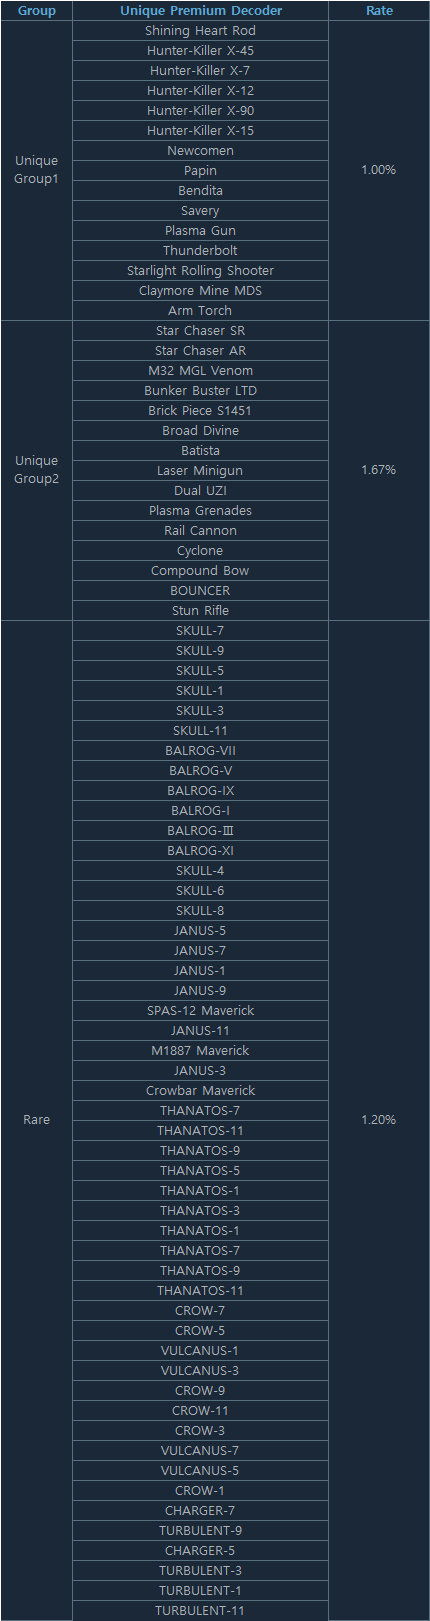430x1621 pixels.
Task: Click the Unique Premium Decoder header
Action: 200,10
